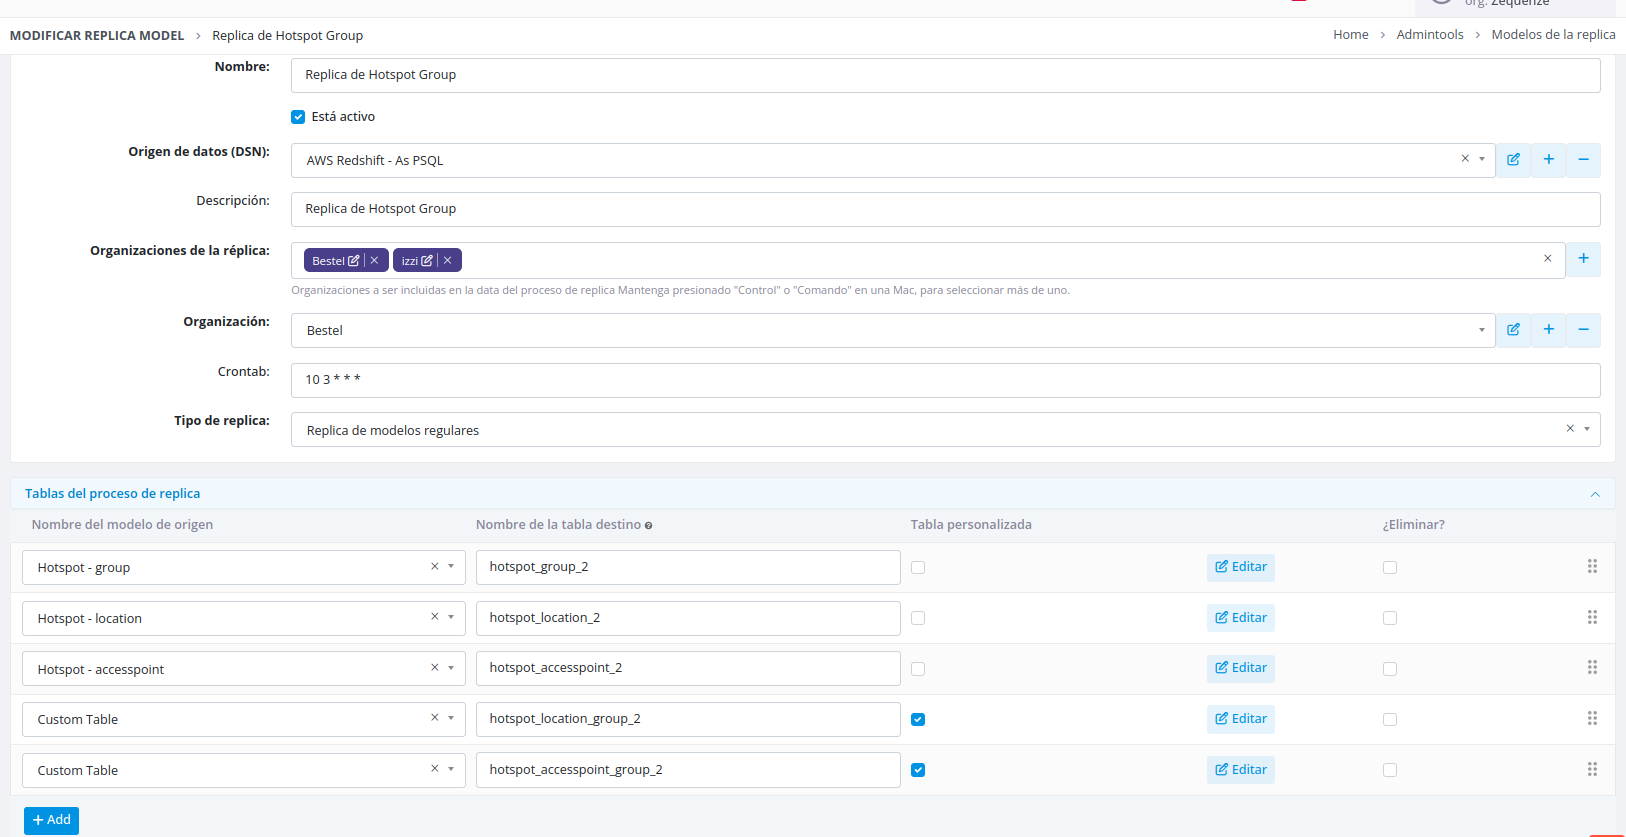Screen dimensions: 1626x837
Task: Collapse Tablas del proceso de replica panel
Action: 1595,494
